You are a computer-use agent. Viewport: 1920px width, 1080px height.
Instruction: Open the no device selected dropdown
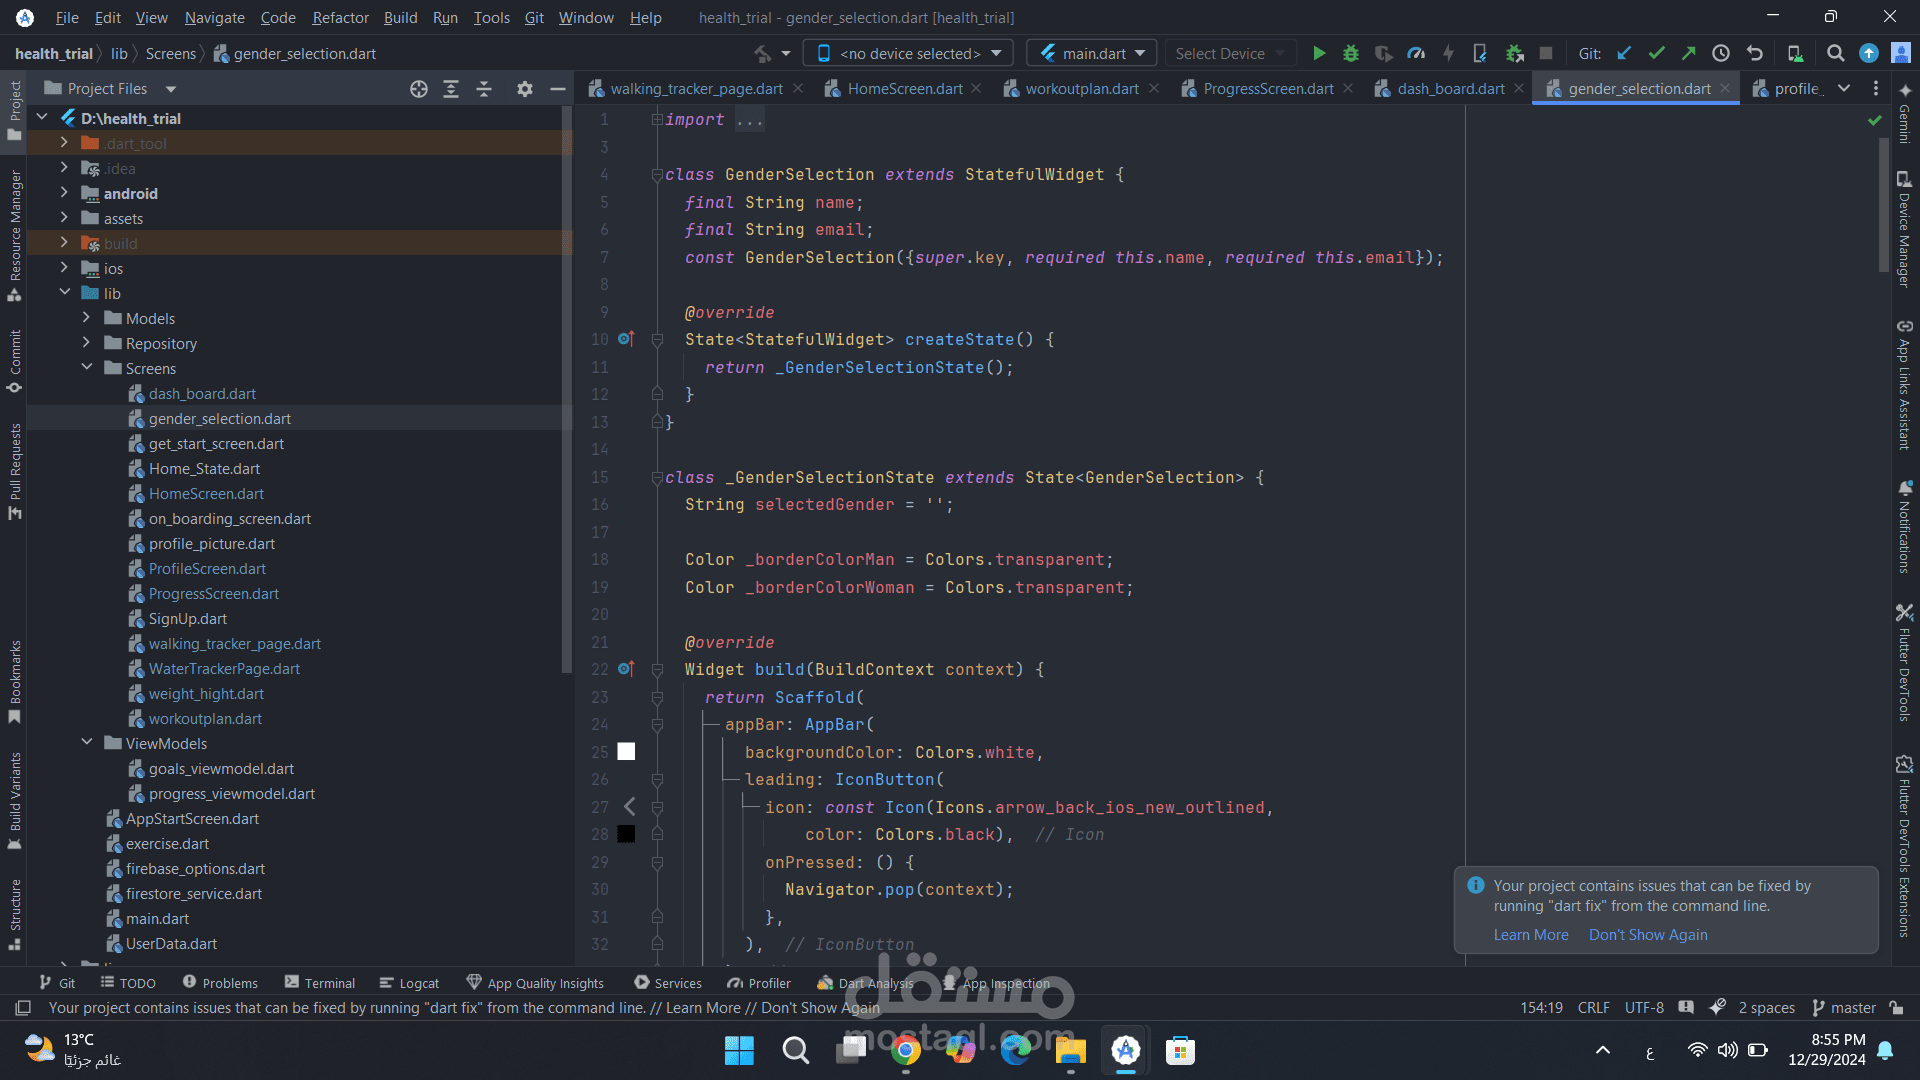(x=908, y=53)
